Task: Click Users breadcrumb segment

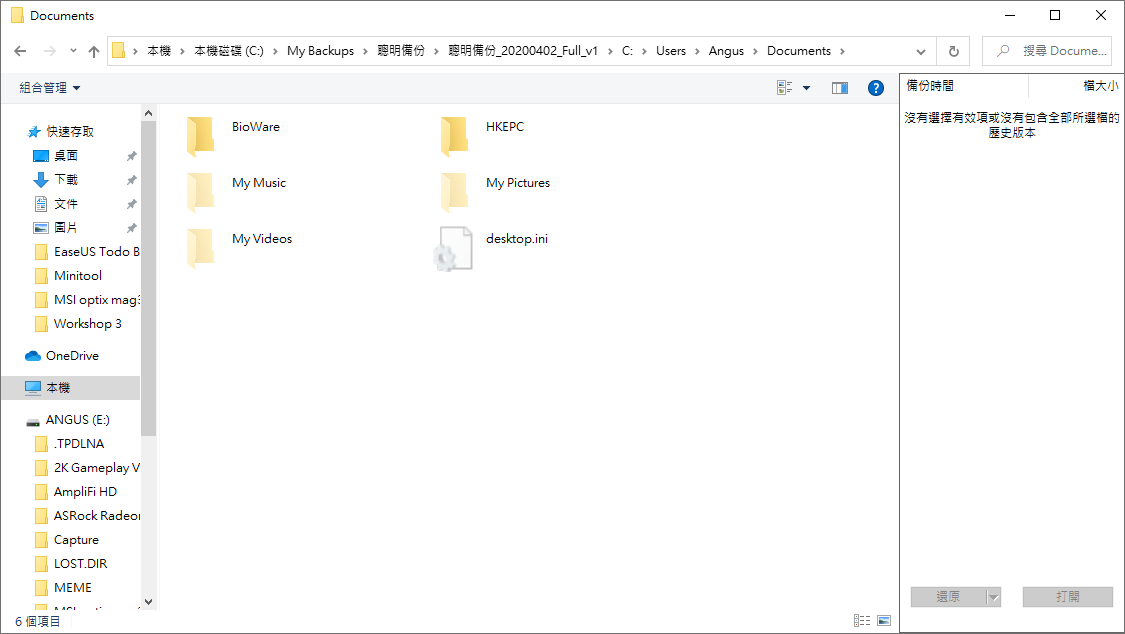Action: (671, 51)
